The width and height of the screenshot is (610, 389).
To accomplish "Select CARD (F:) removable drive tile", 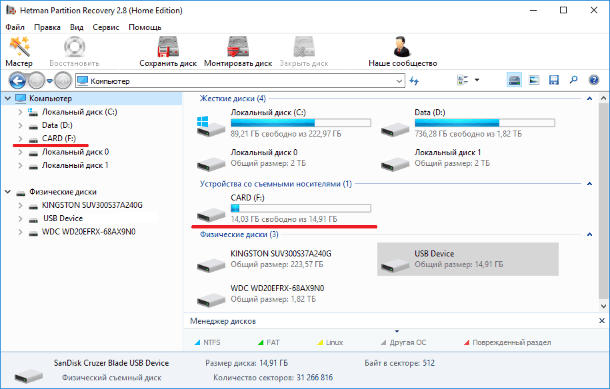I will [284, 209].
